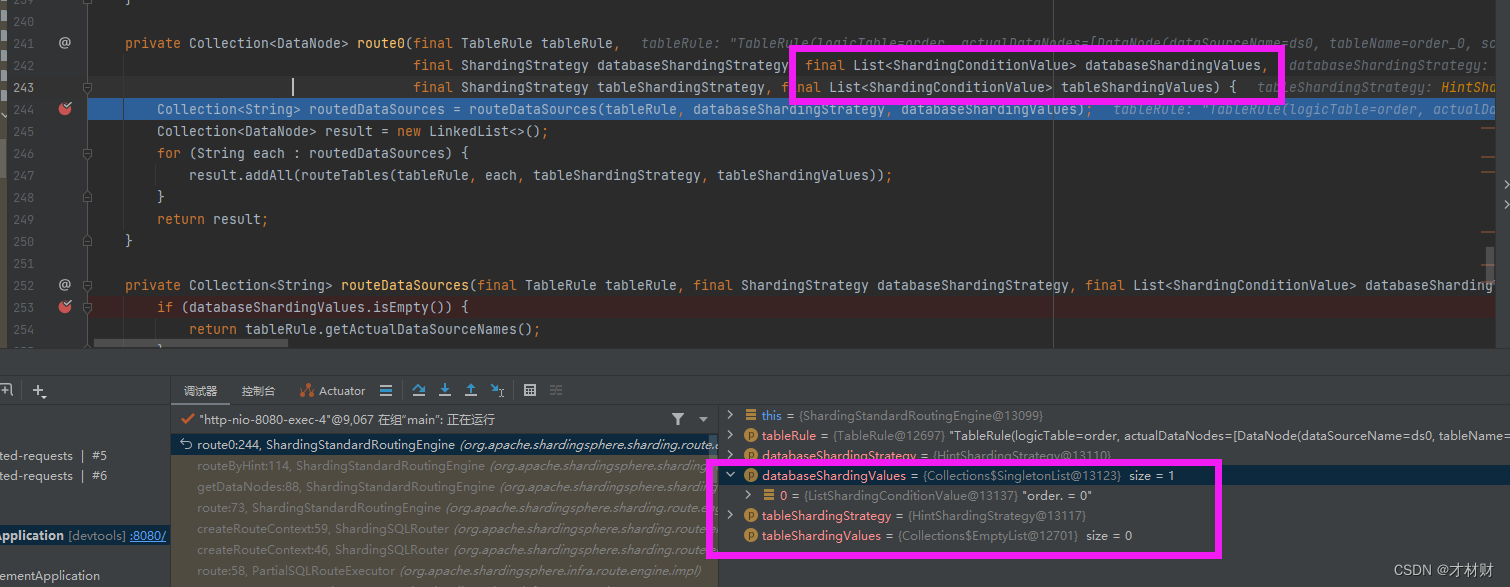This screenshot has width=1510, height=587.
Task: Toggle the breakpoint on line 244
Action: tap(64, 109)
